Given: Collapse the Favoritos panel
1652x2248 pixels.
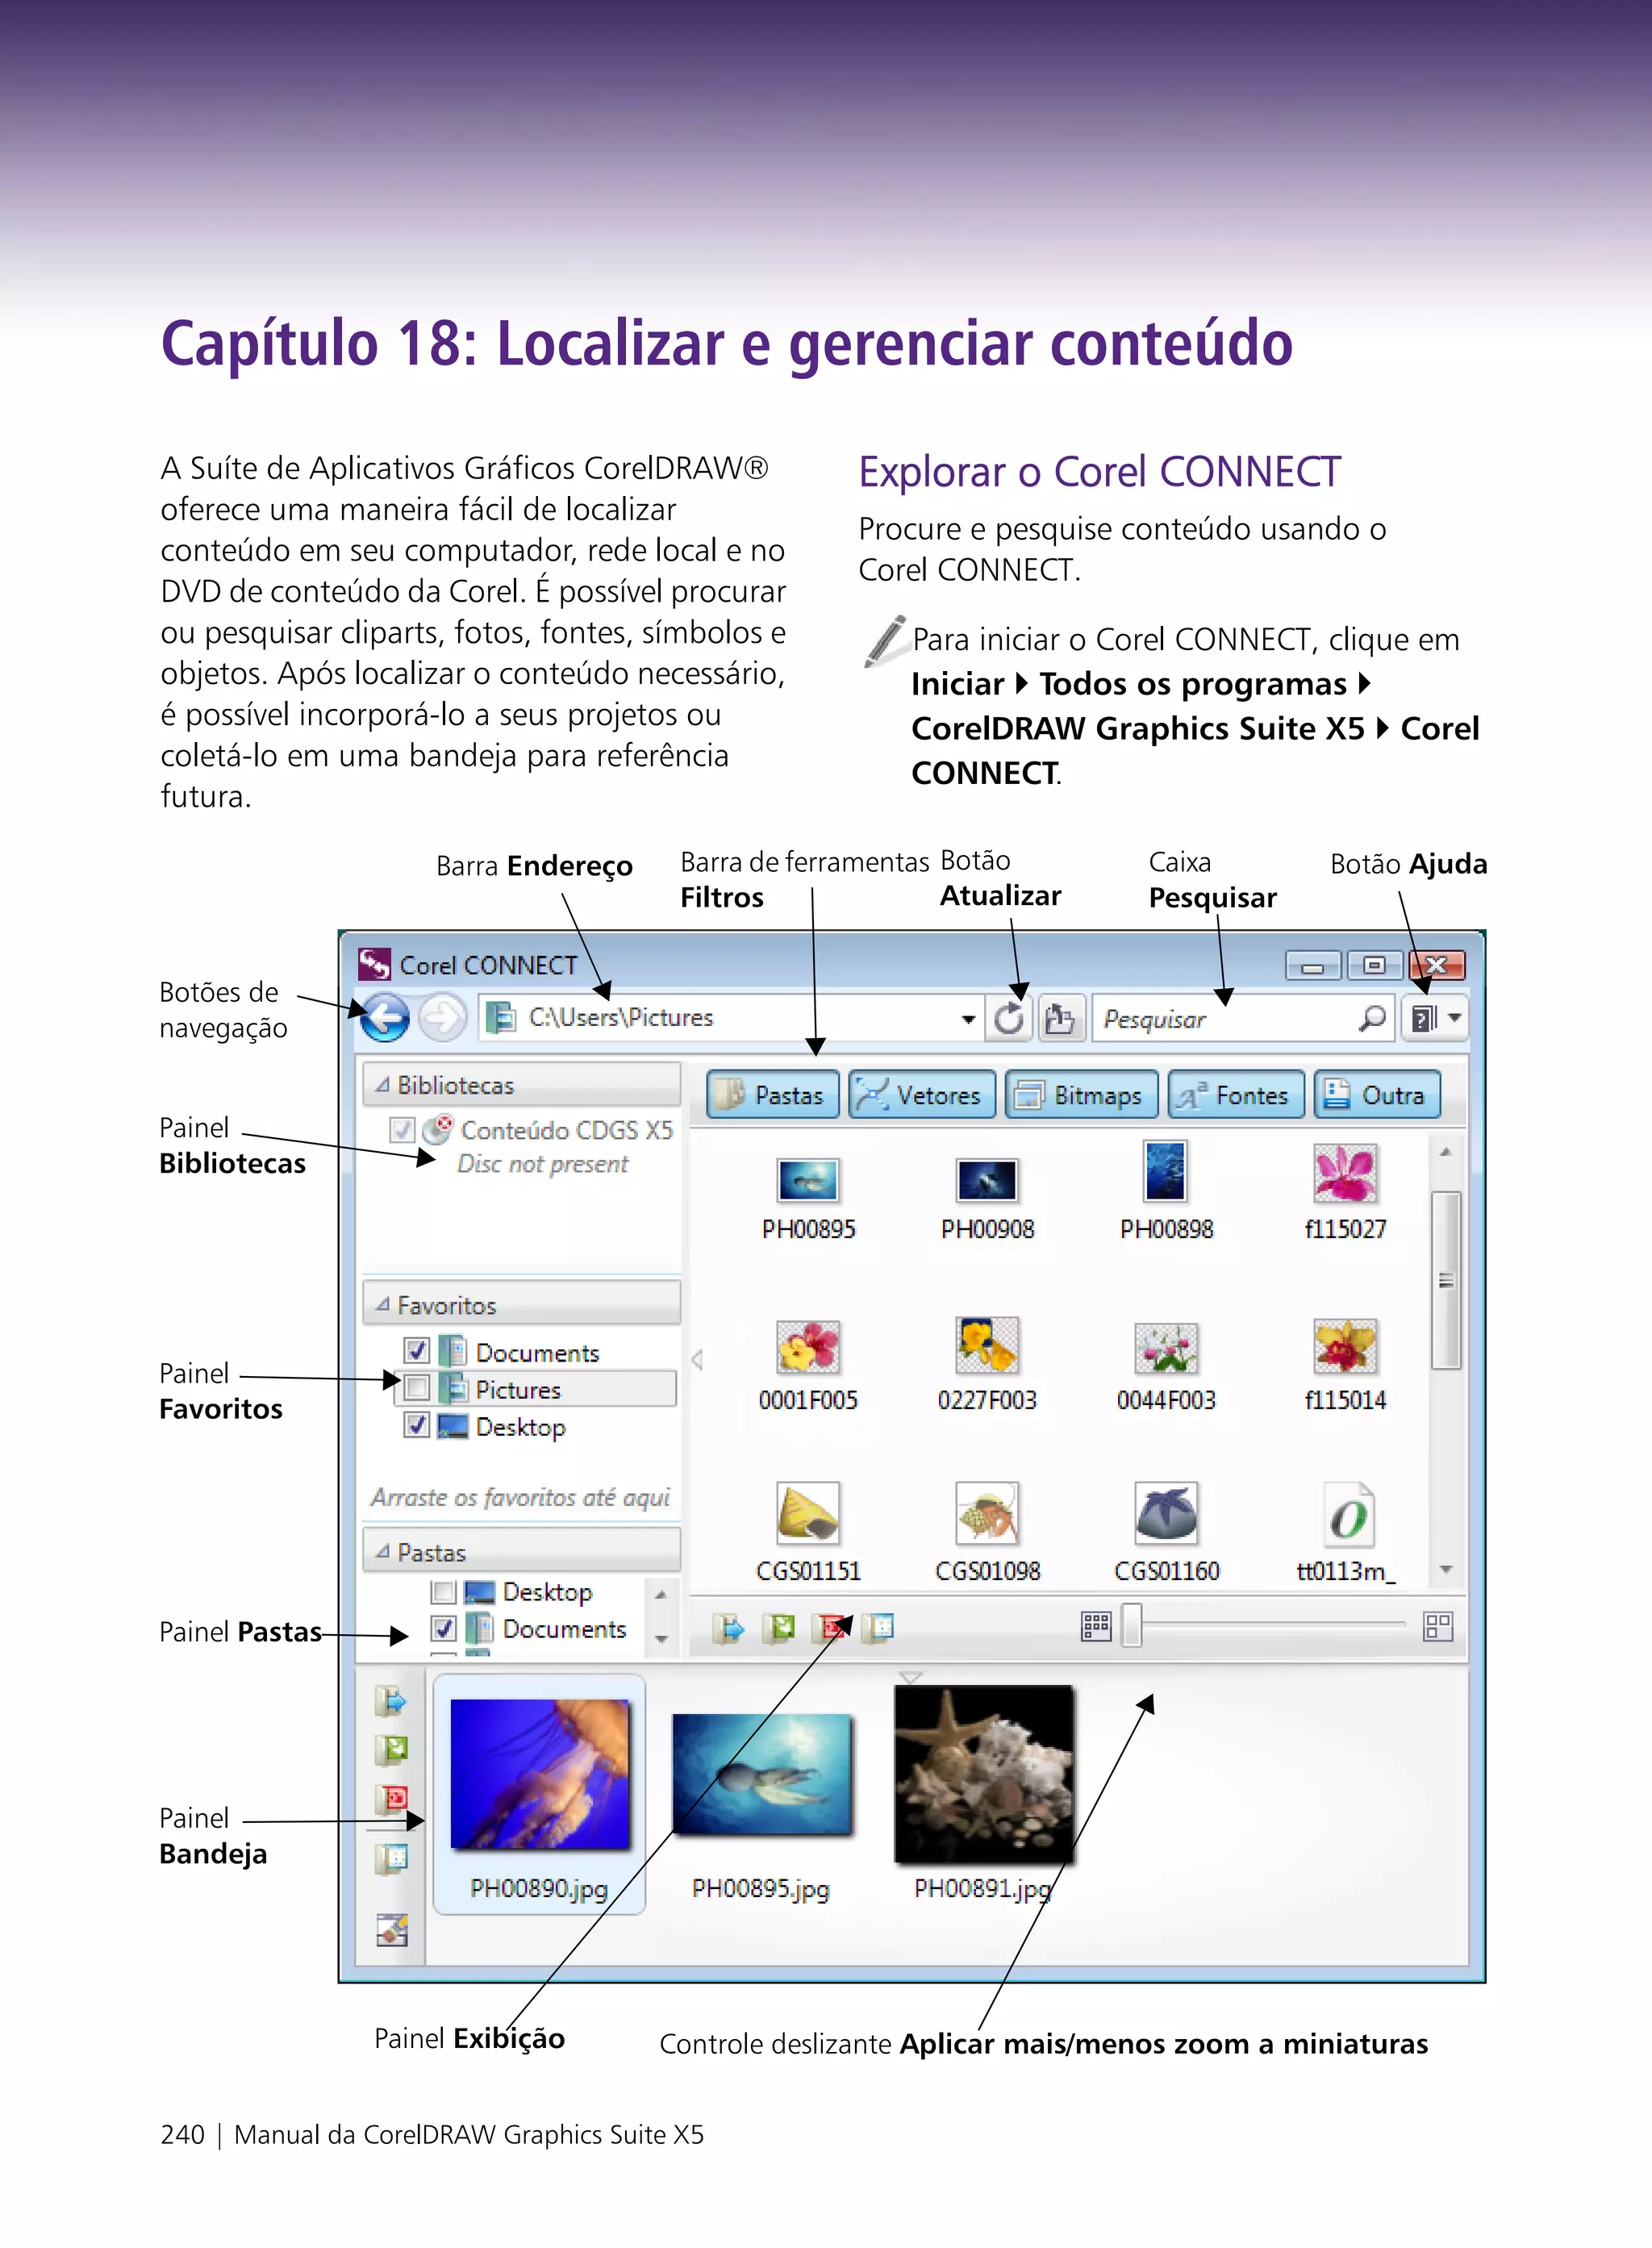Looking at the screenshot, I should click(x=382, y=1304).
